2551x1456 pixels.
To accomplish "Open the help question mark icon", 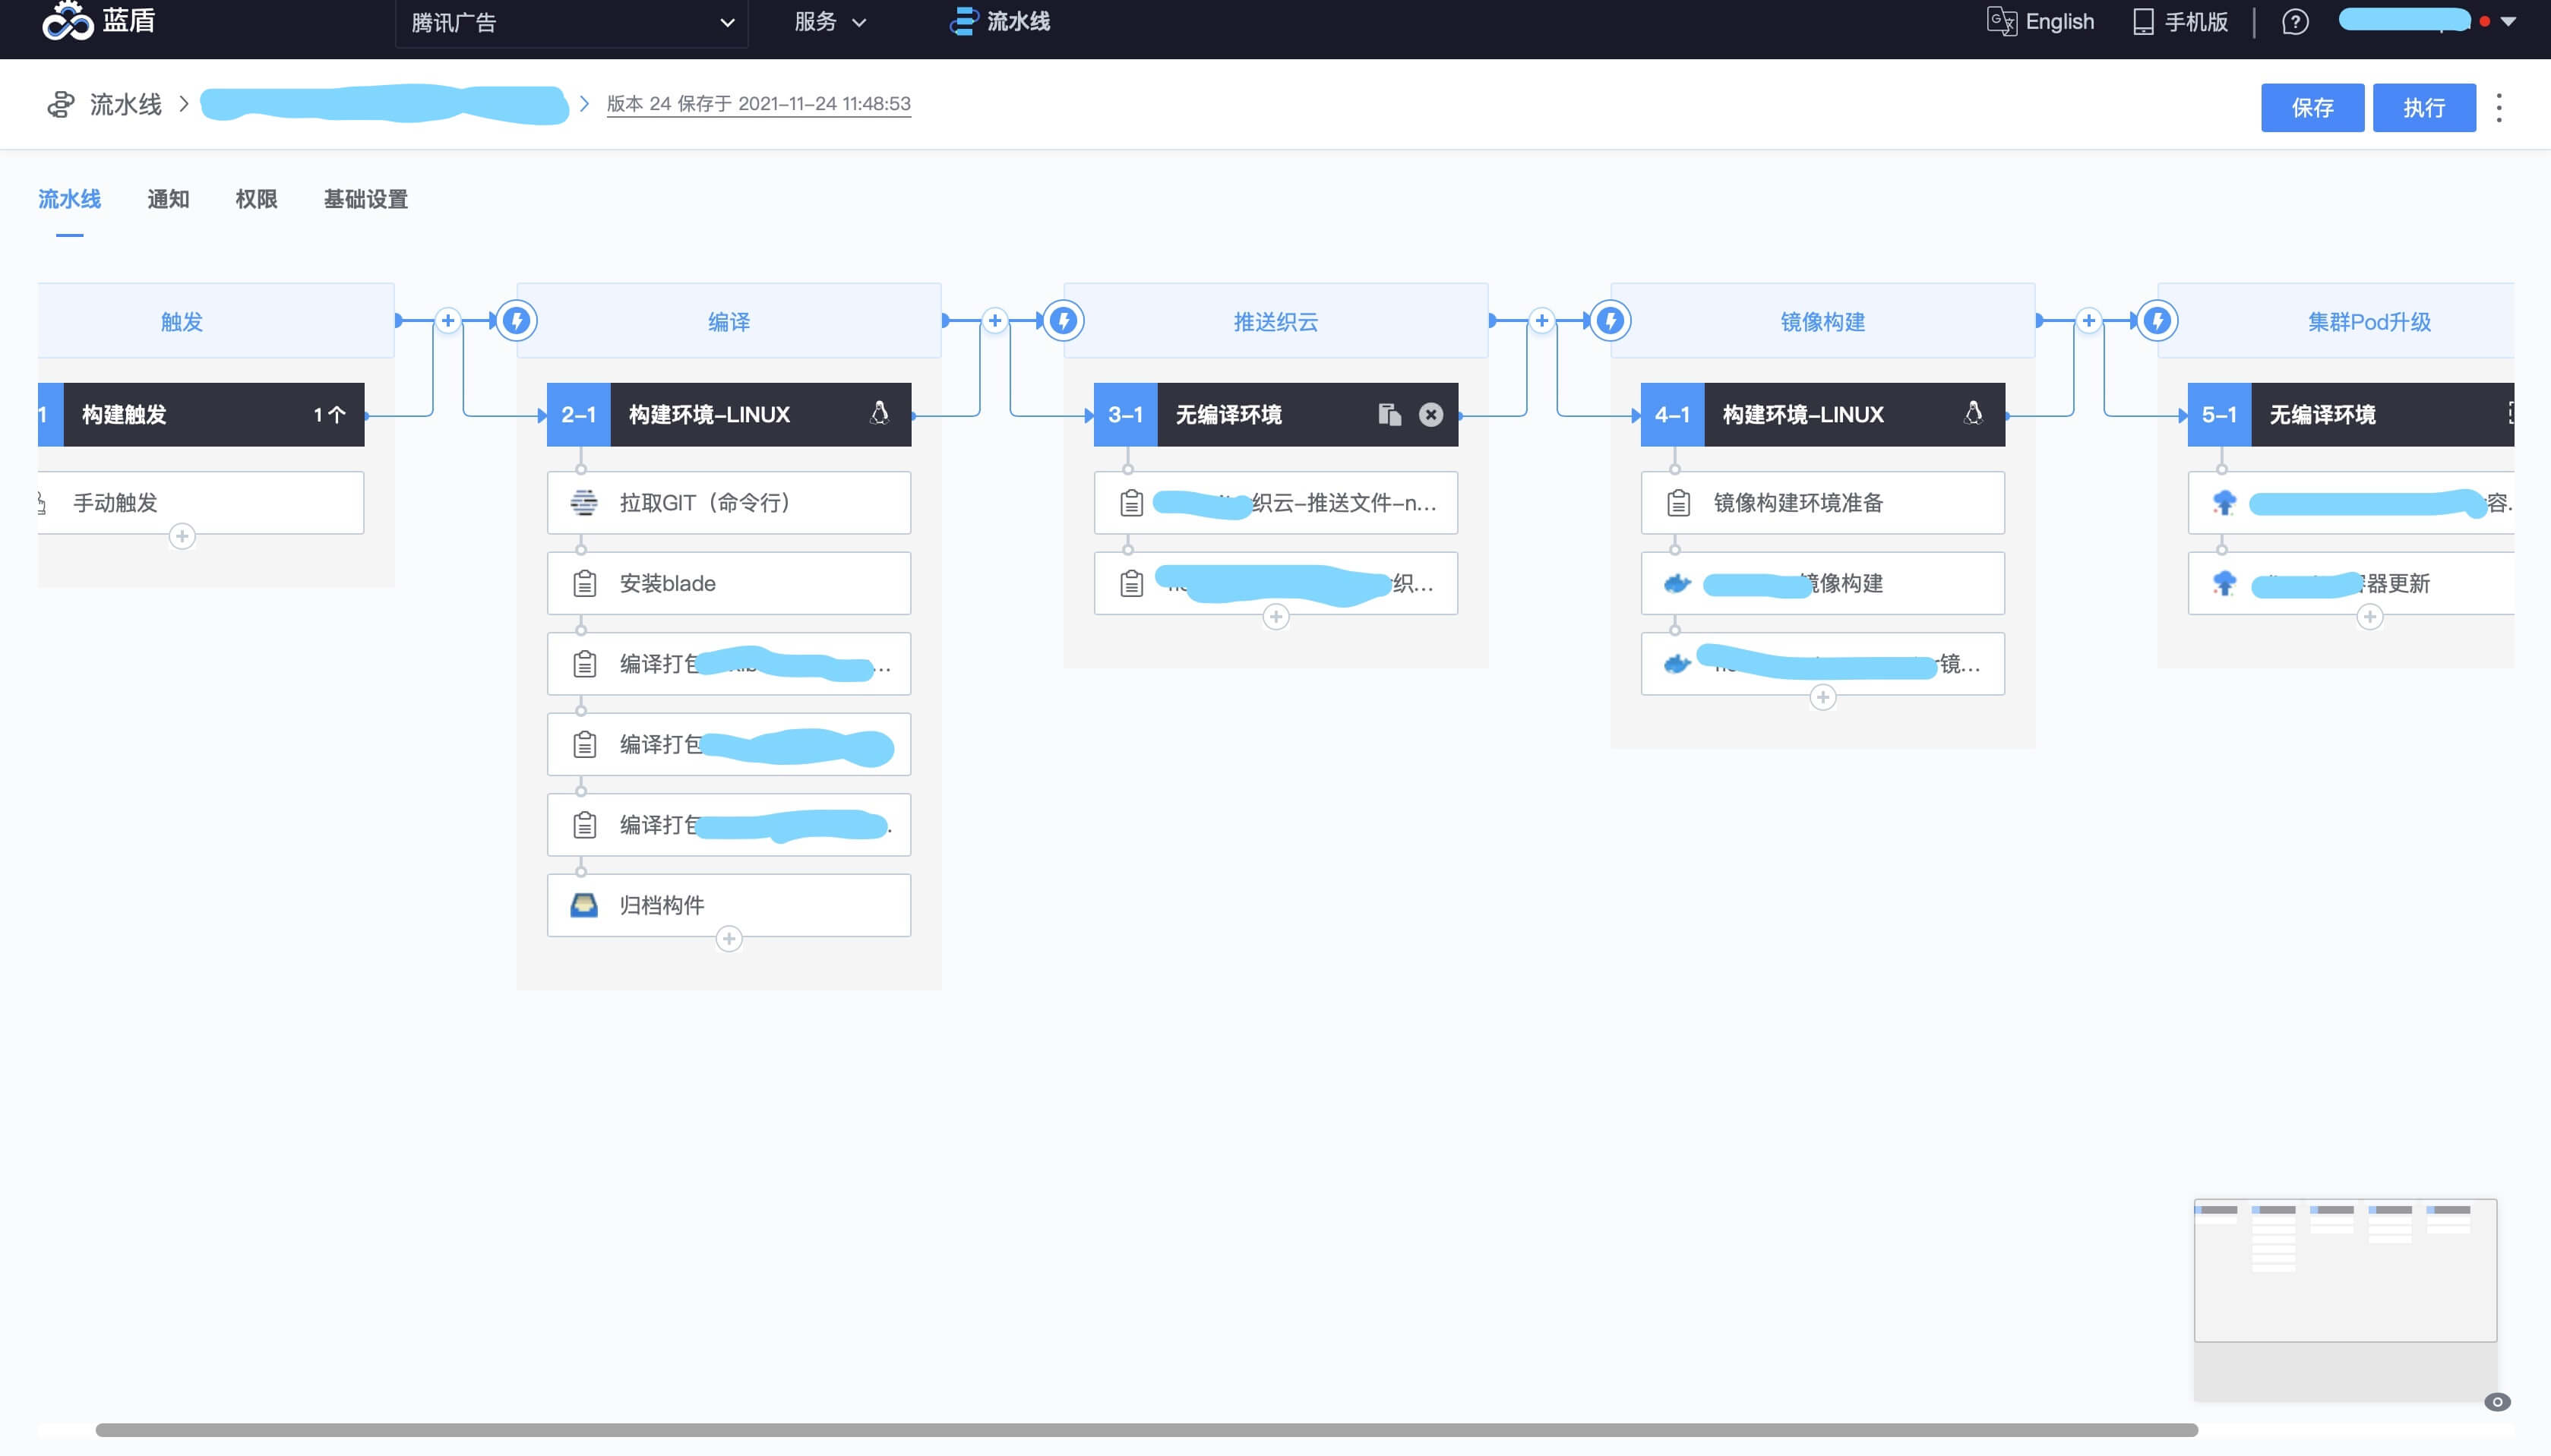I will (x=2295, y=22).
